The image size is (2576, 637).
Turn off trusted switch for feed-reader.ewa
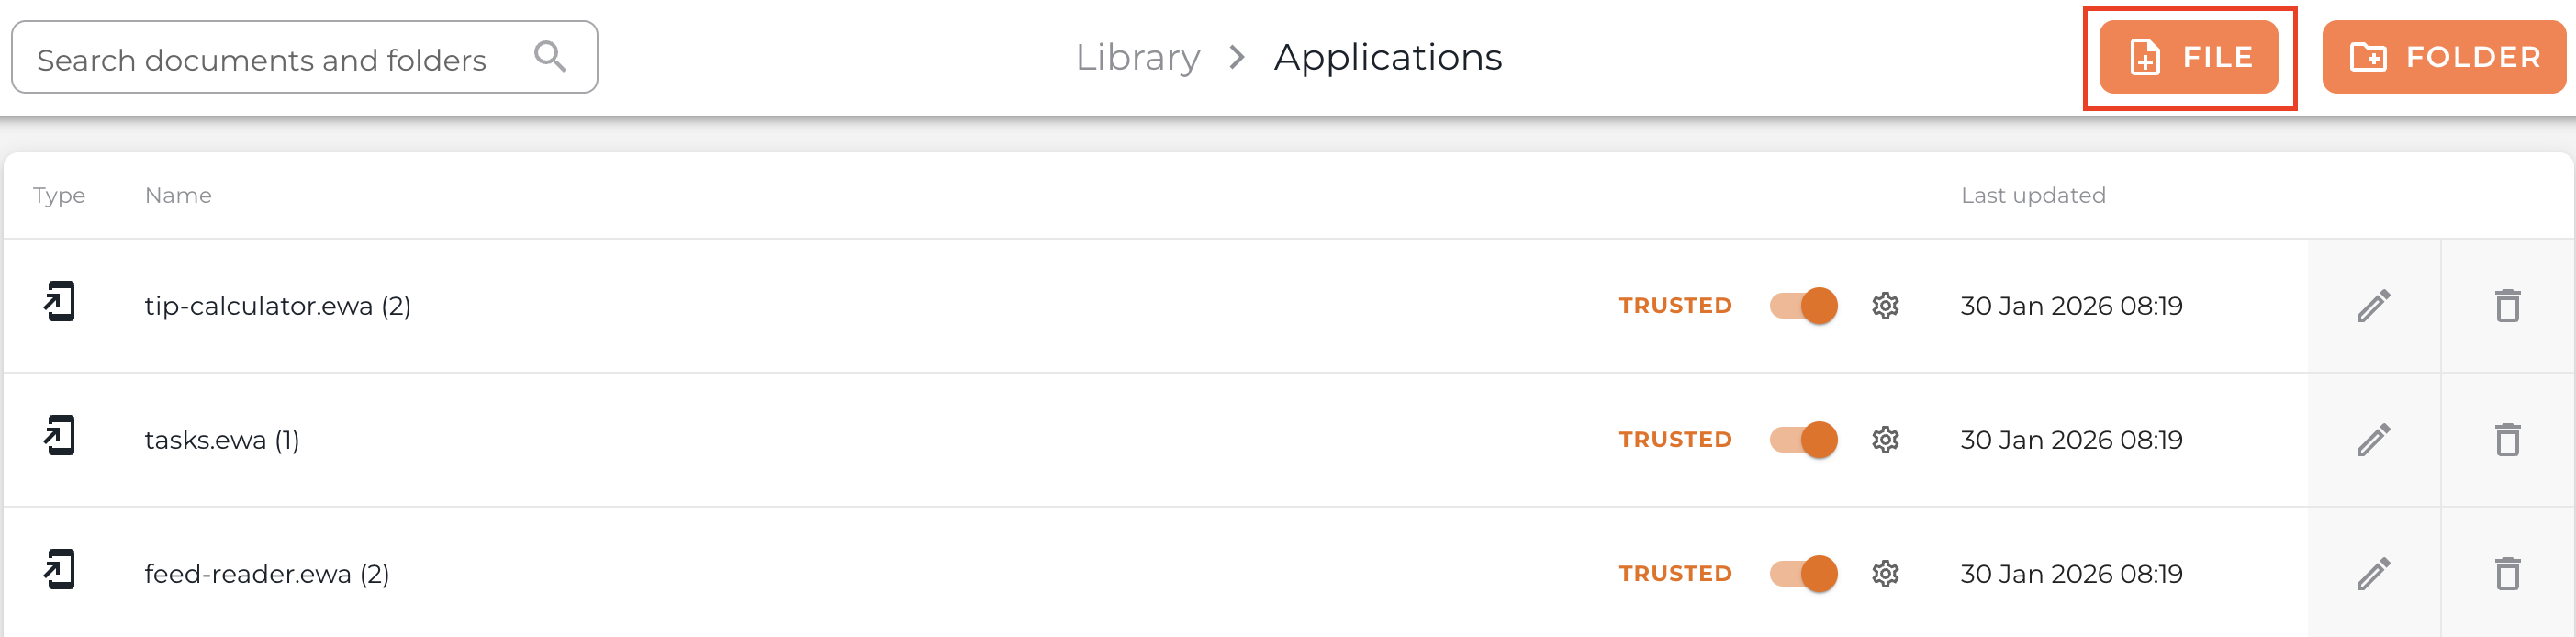1803,574
